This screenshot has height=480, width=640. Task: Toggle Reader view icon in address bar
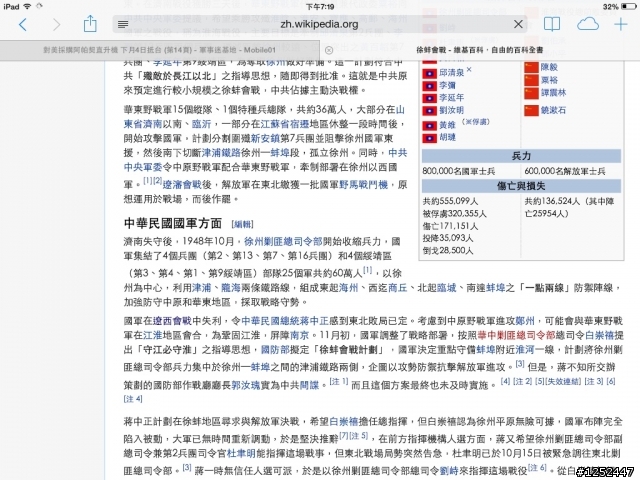(123, 25)
